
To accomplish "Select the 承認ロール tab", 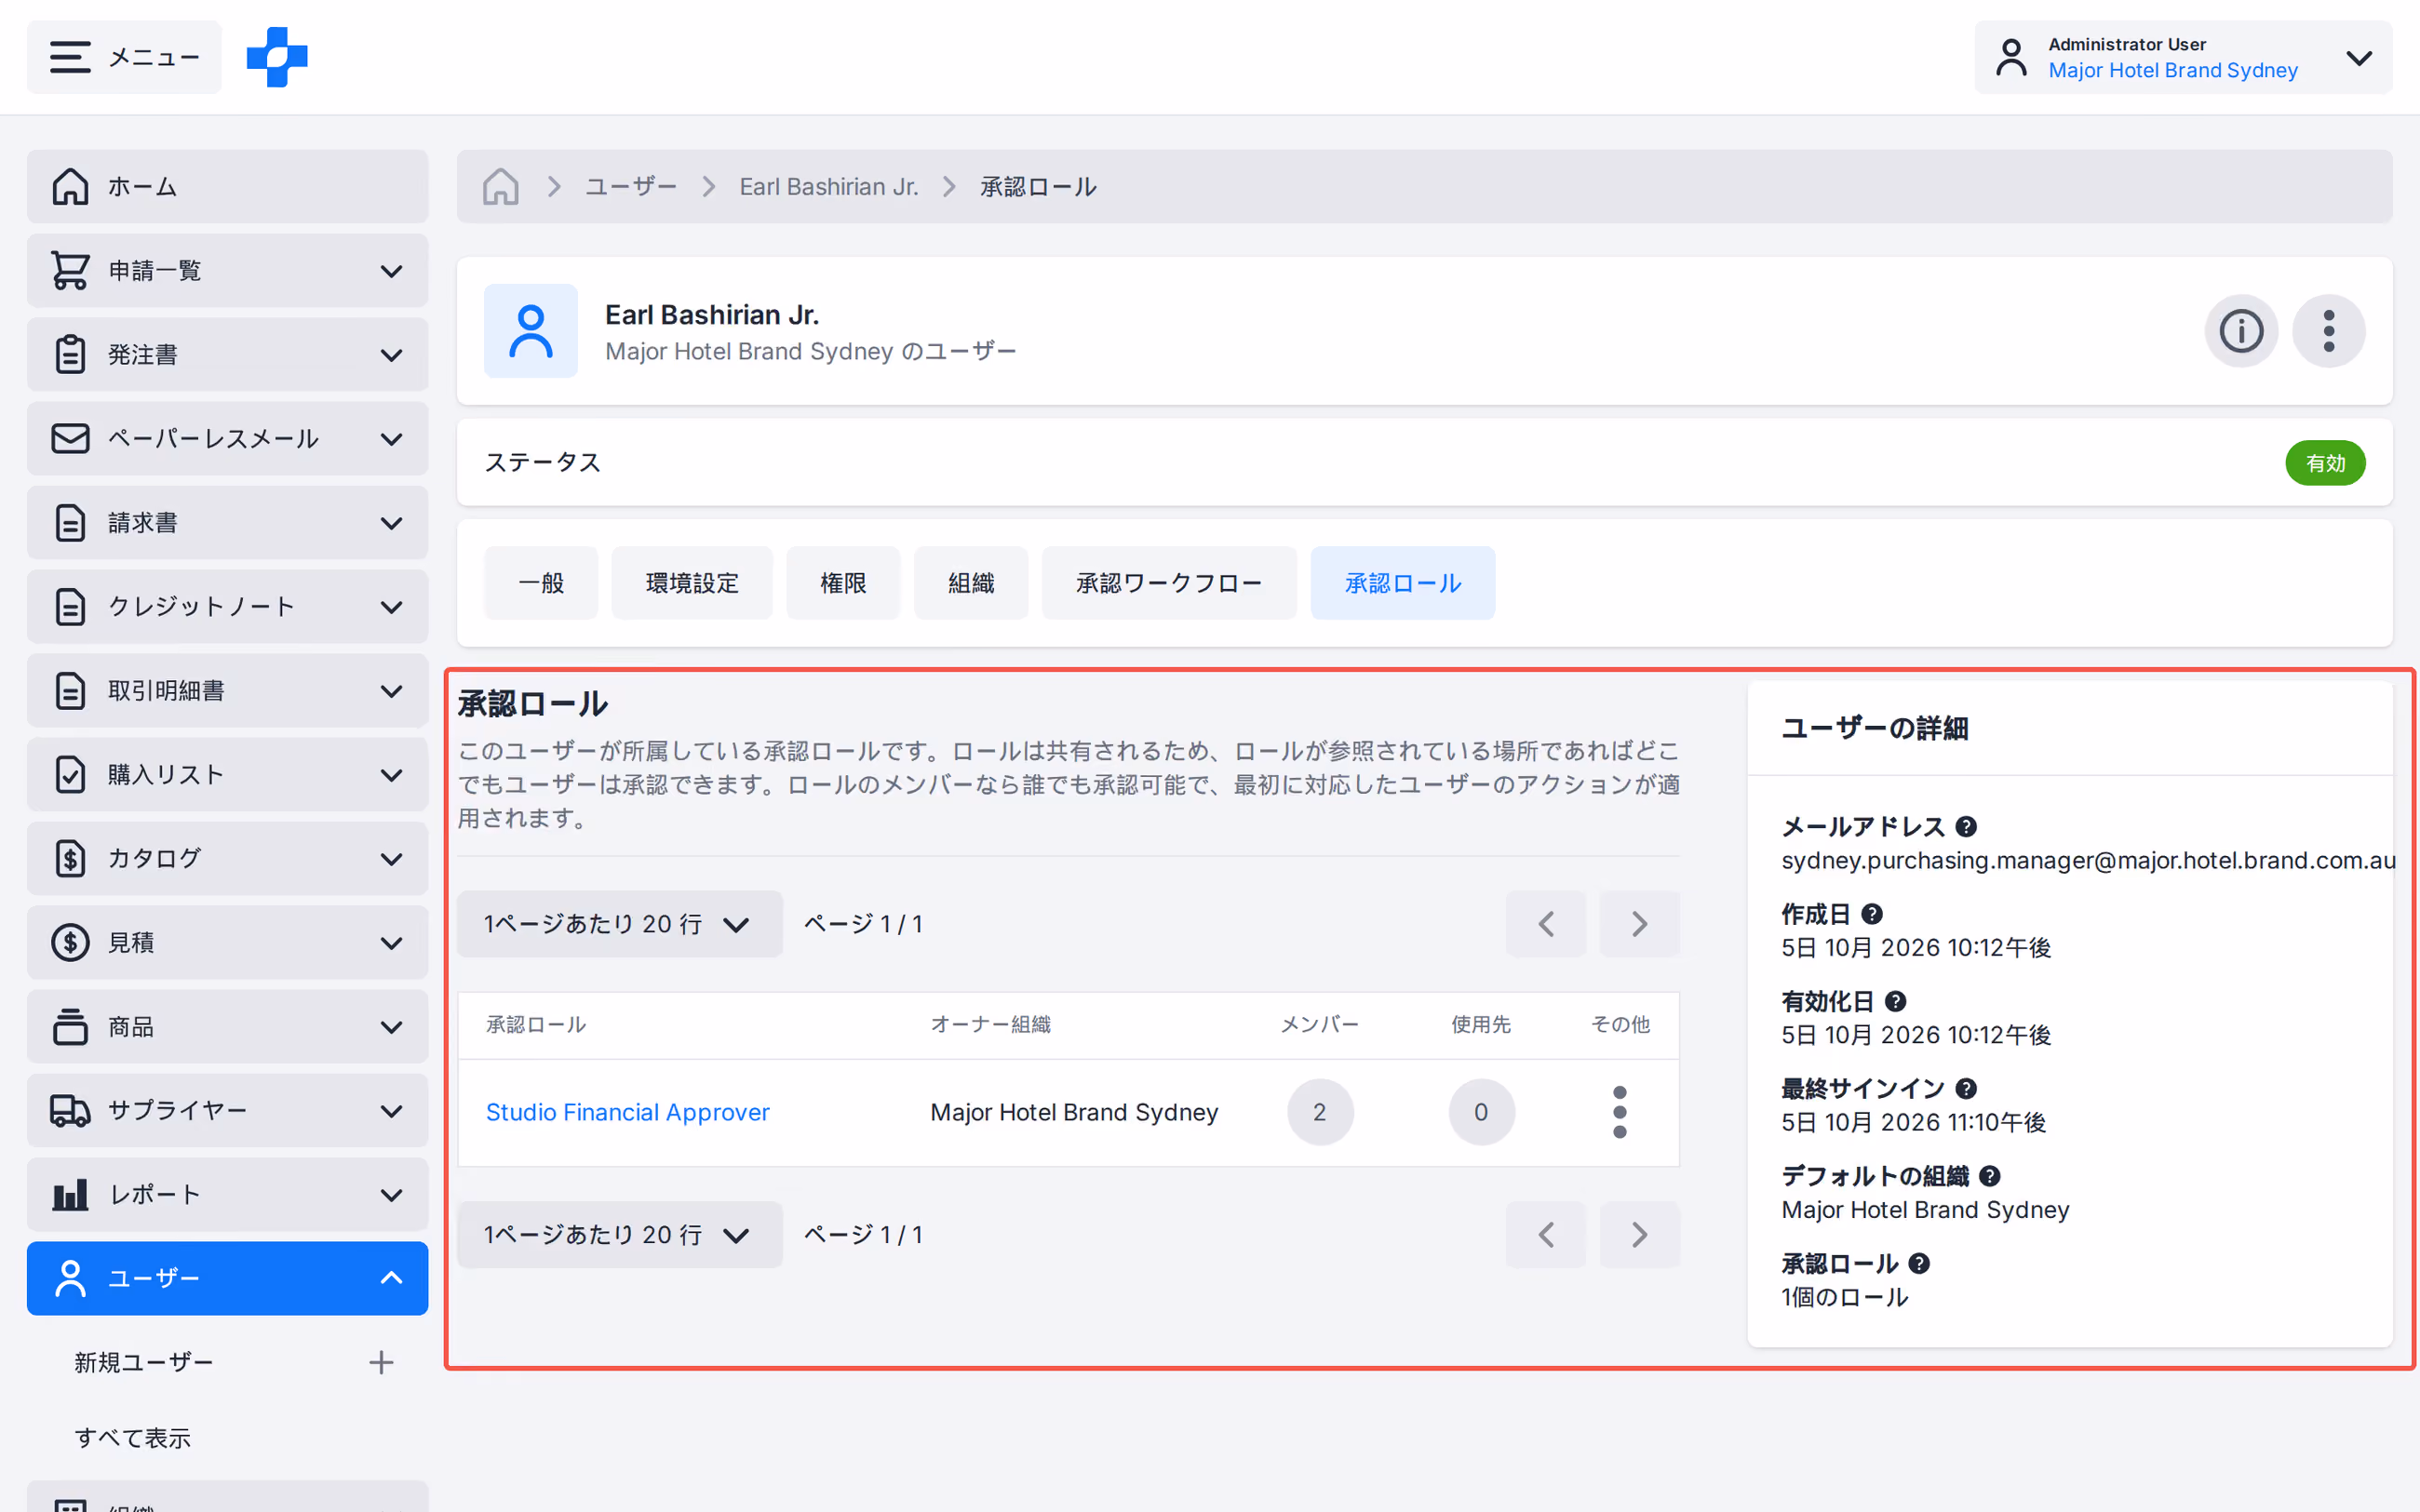I will click(x=1403, y=583).
